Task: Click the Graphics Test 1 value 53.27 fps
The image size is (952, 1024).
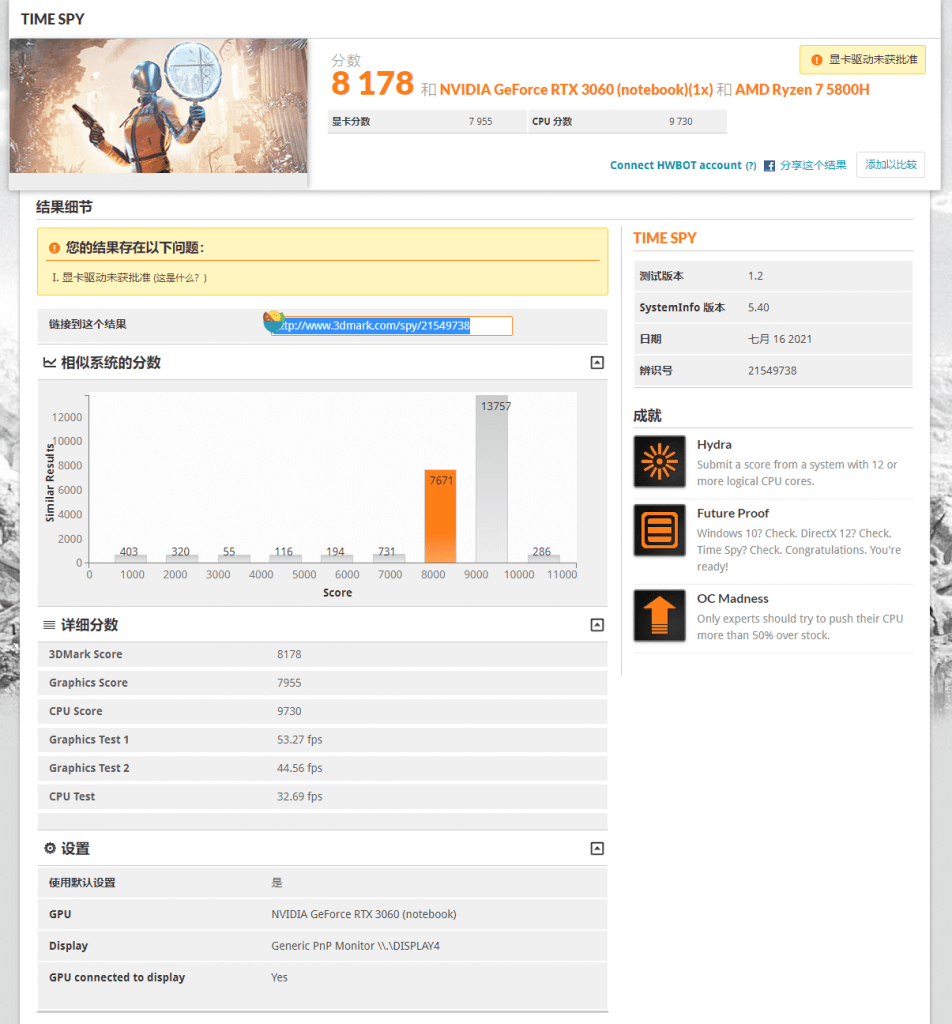Action: coord(300,739)
